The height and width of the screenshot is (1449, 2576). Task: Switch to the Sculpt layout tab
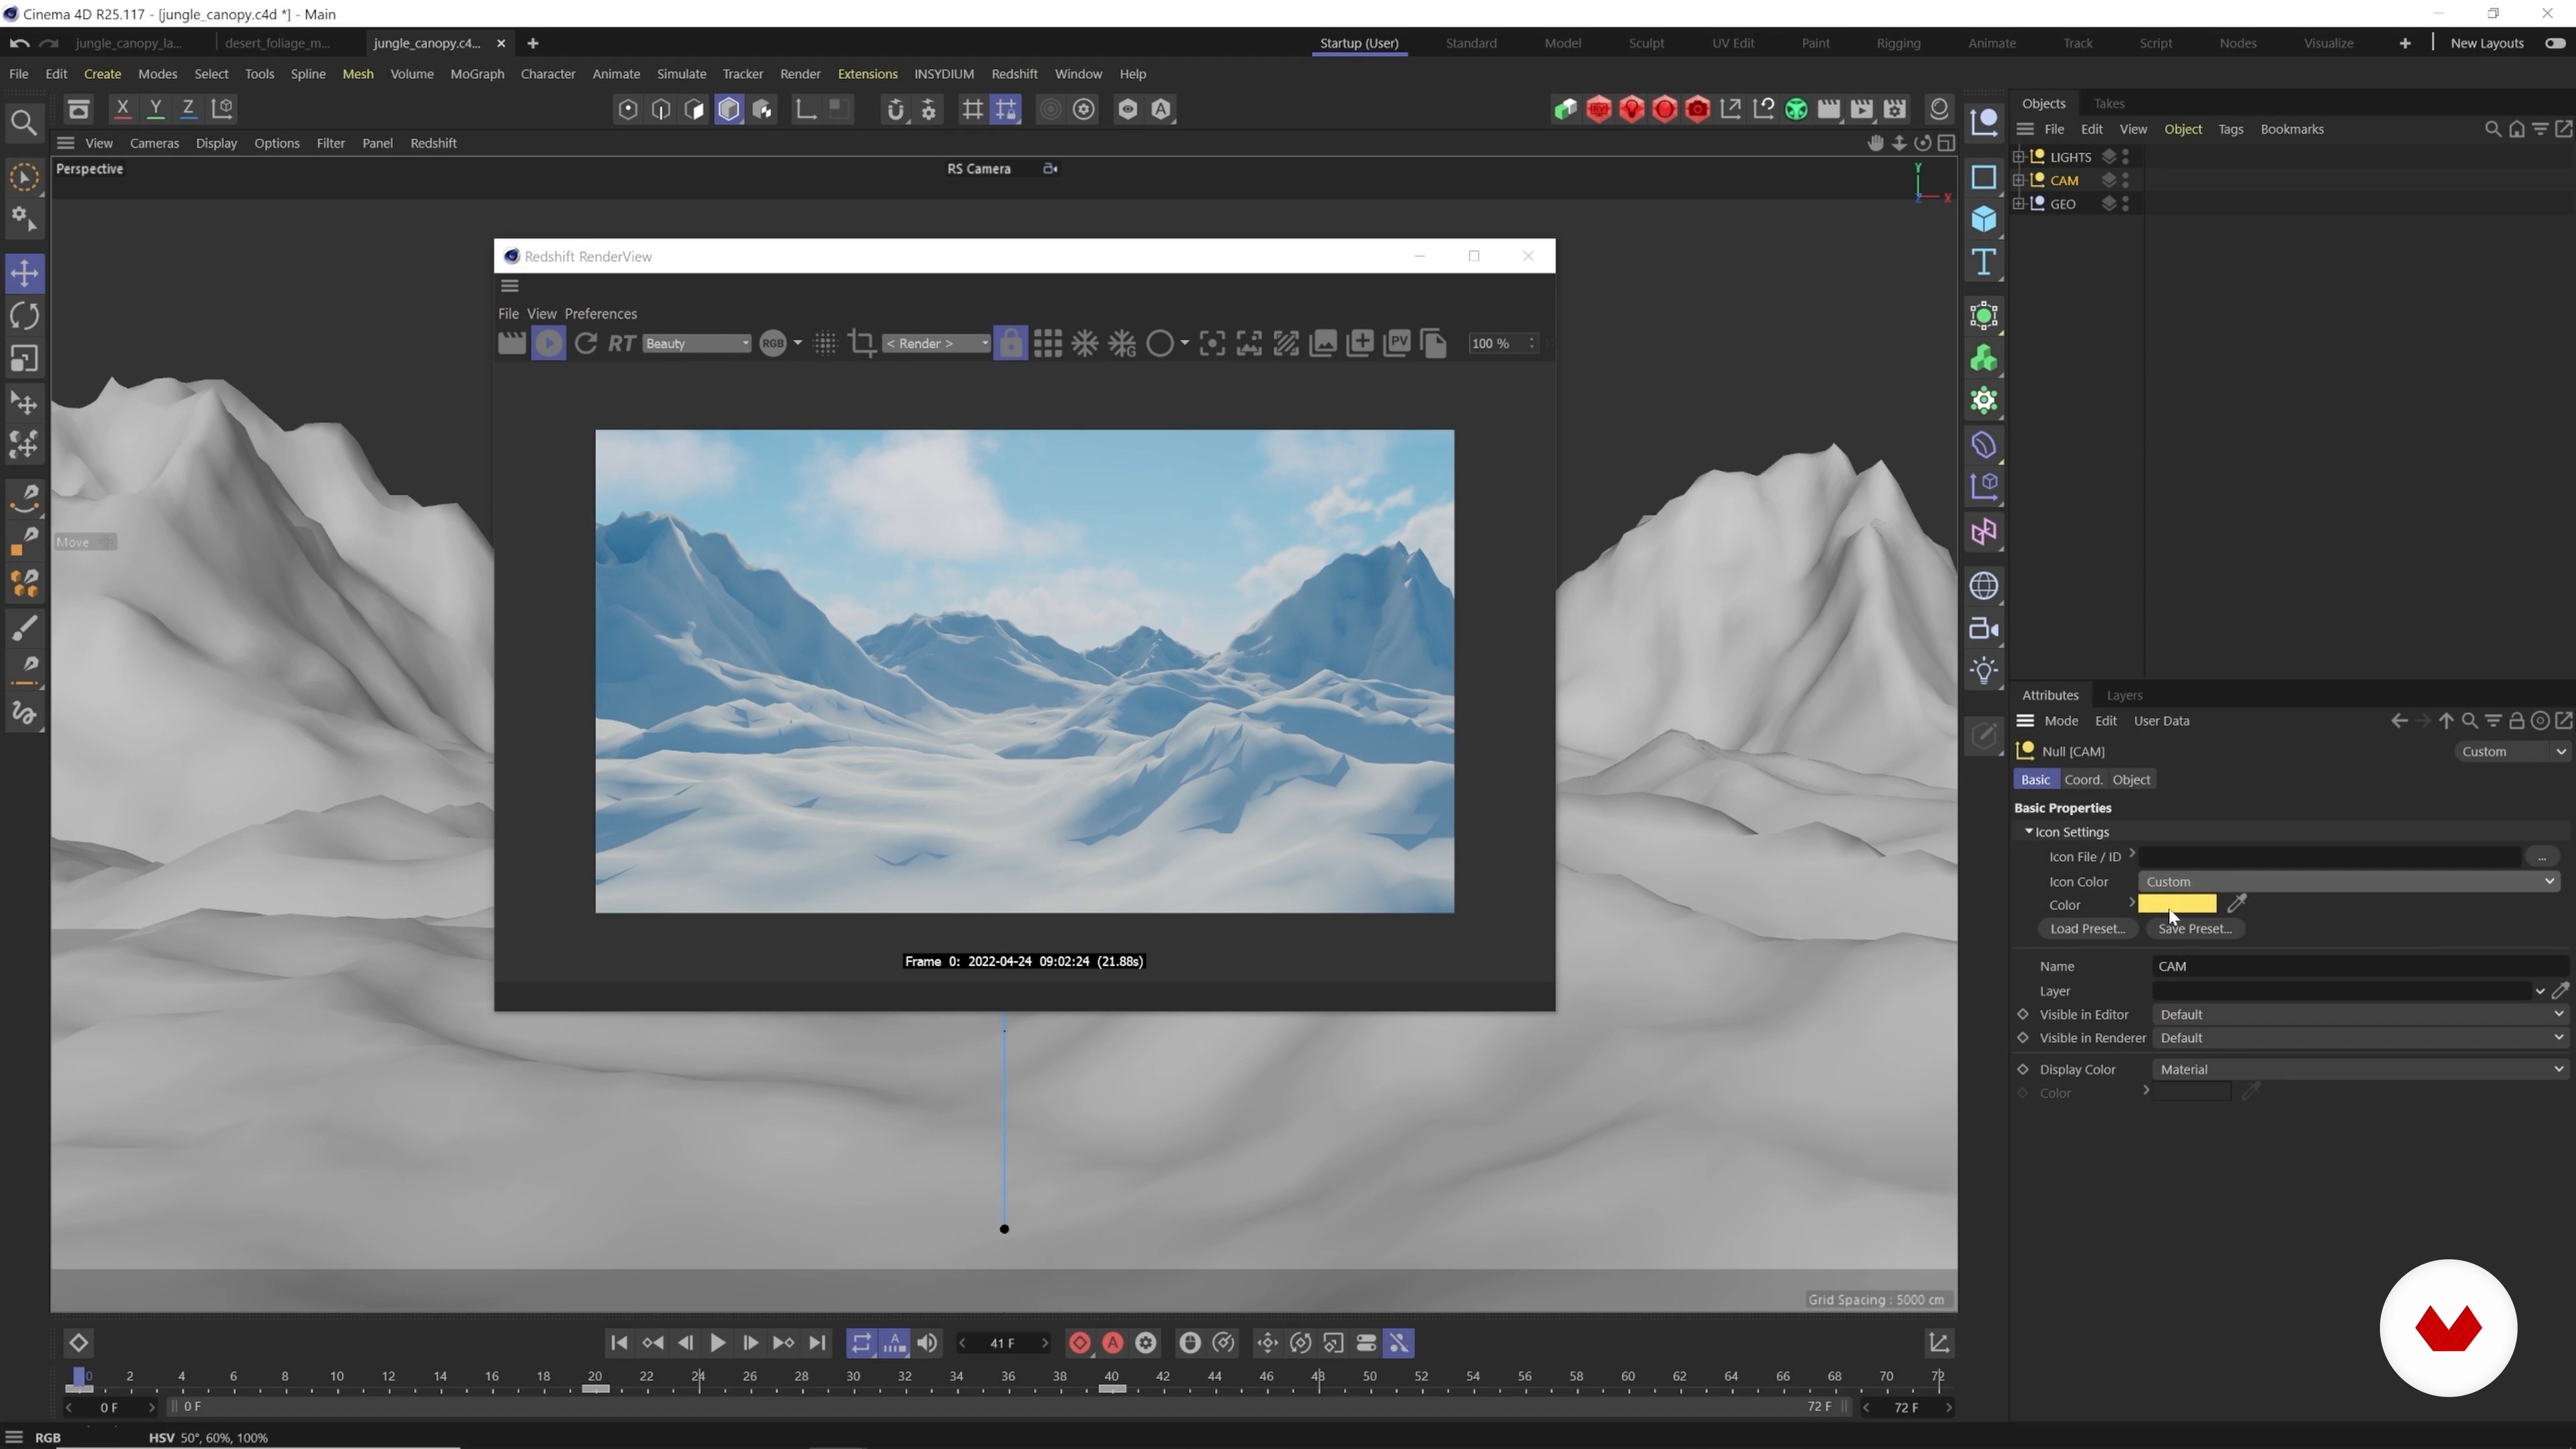coord(1646,43)
